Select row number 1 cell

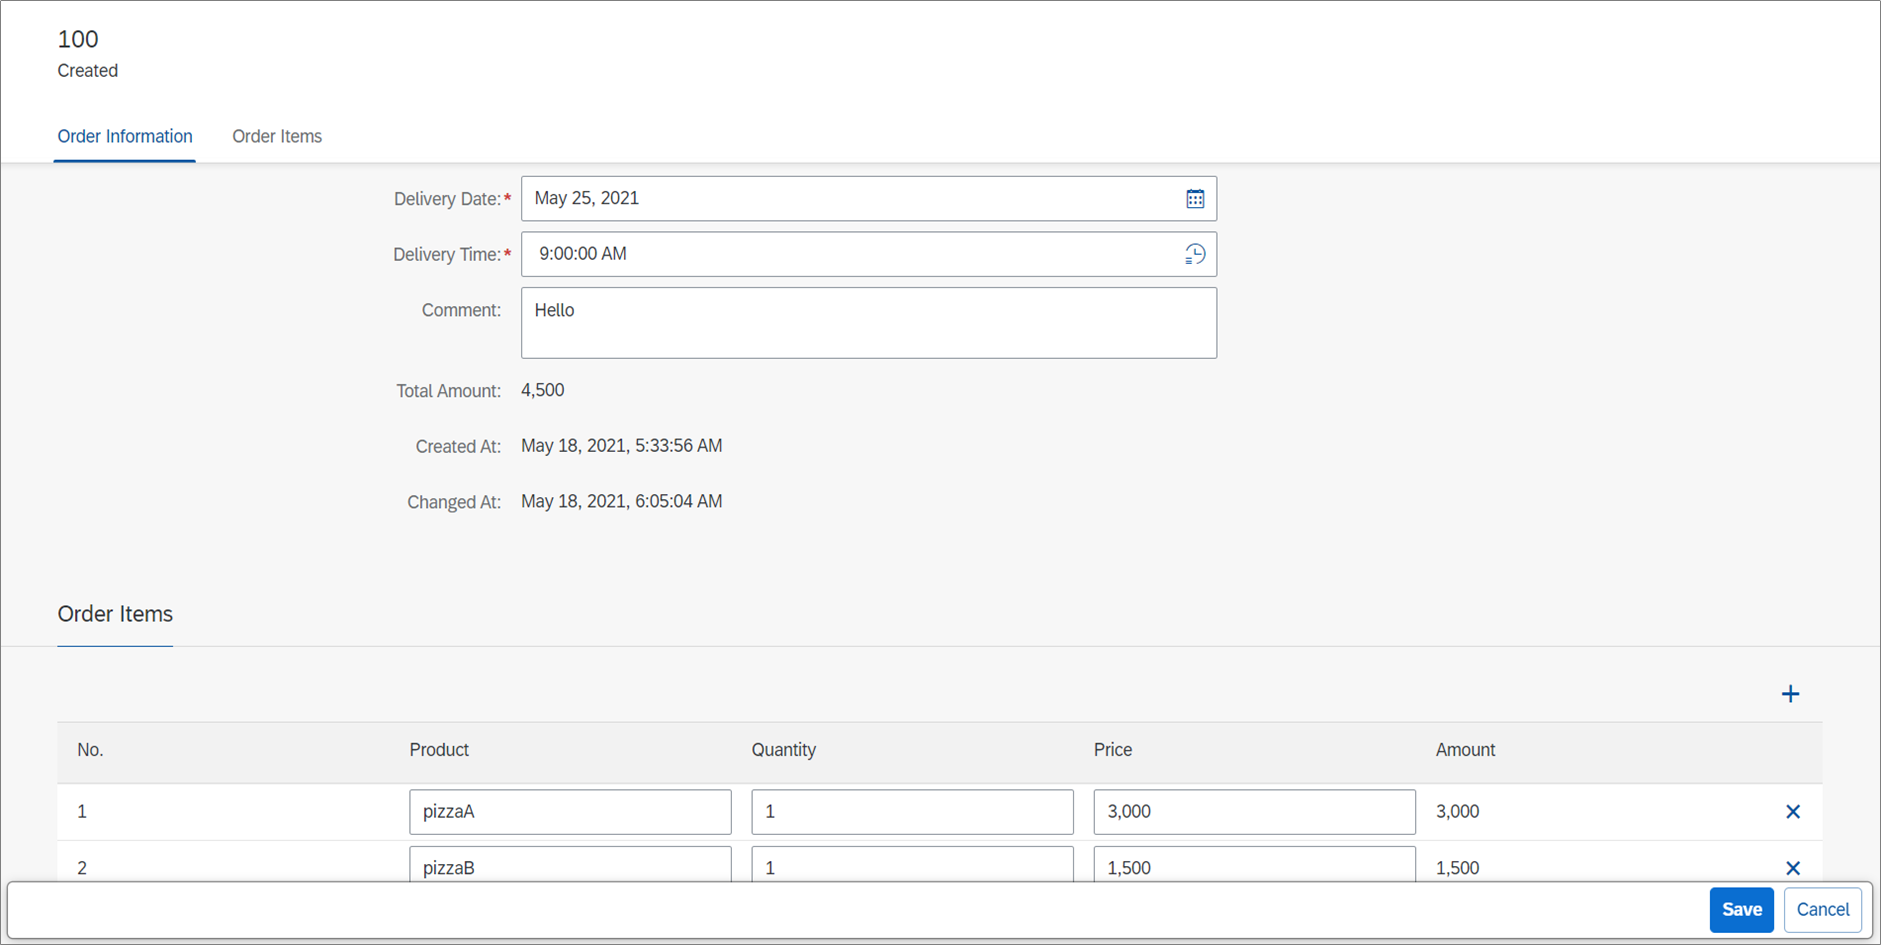[82, 812]
